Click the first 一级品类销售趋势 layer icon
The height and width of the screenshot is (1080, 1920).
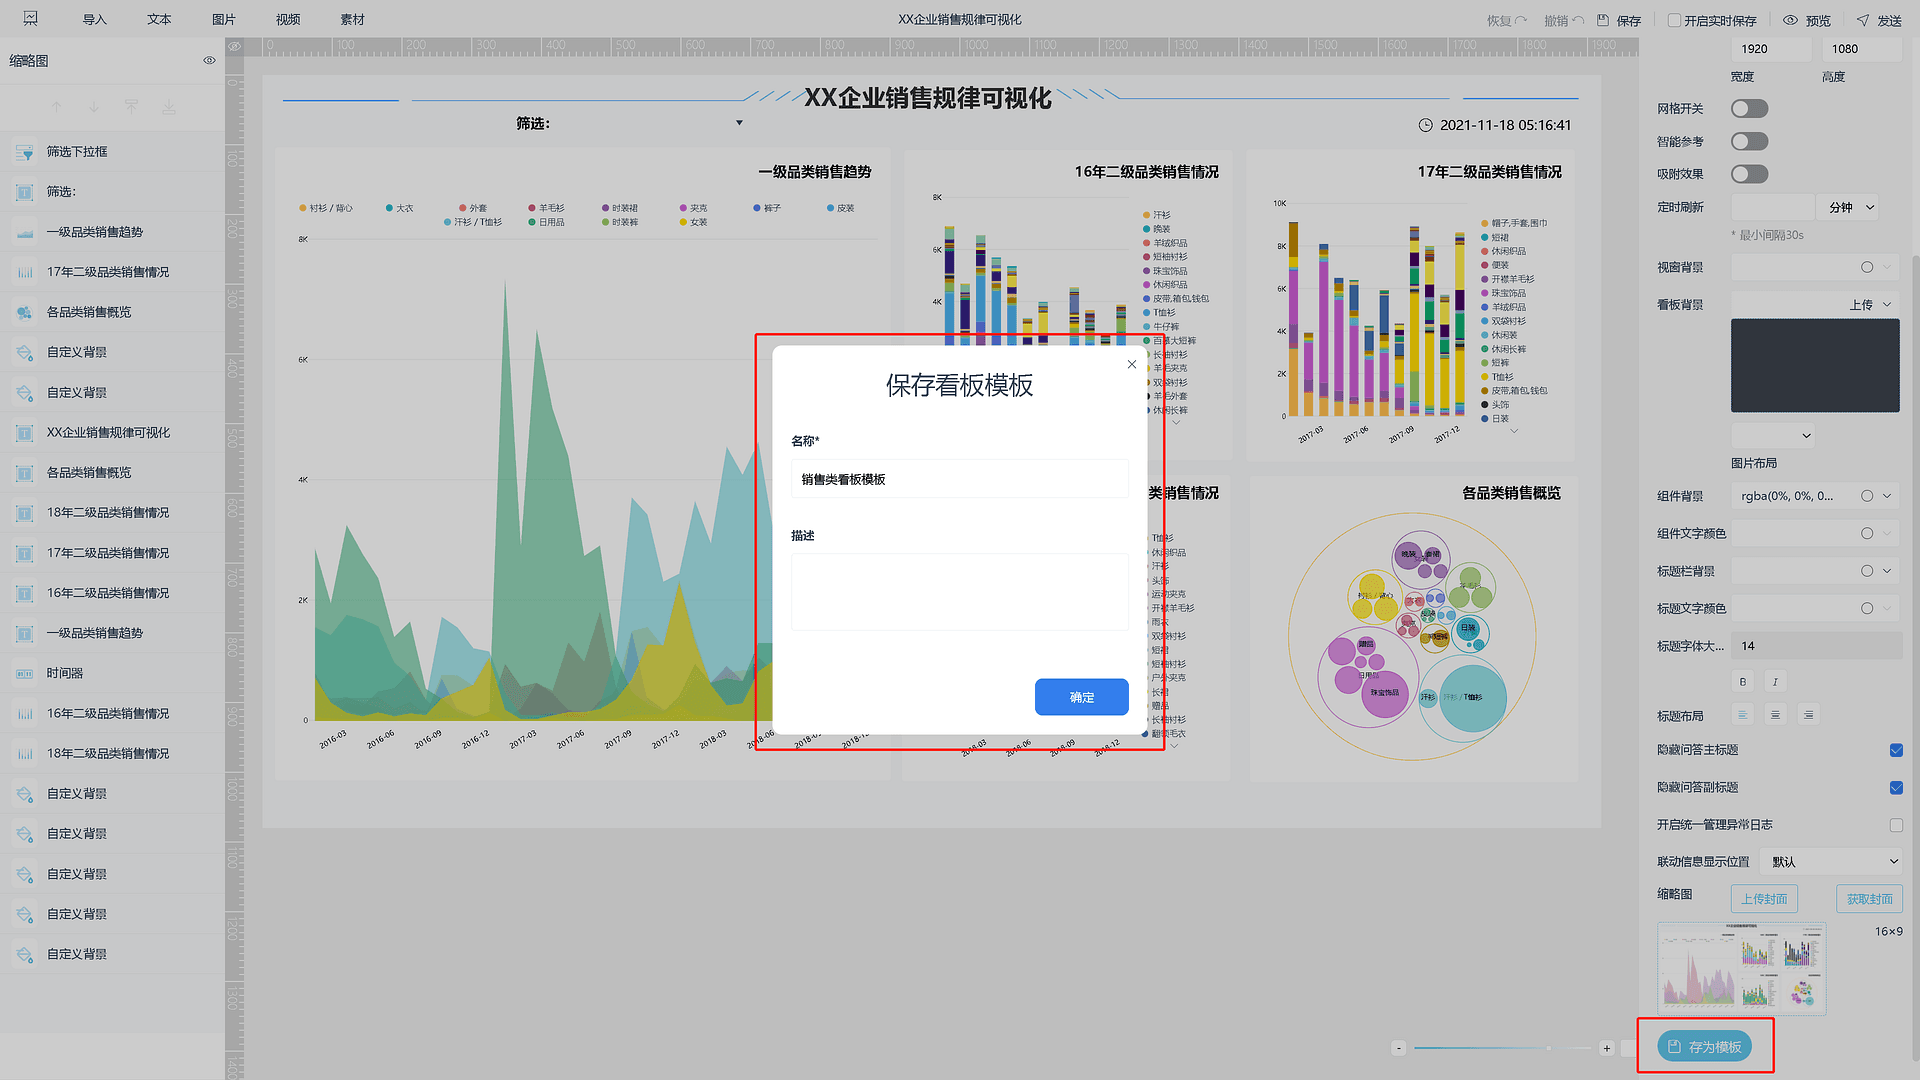25,232
